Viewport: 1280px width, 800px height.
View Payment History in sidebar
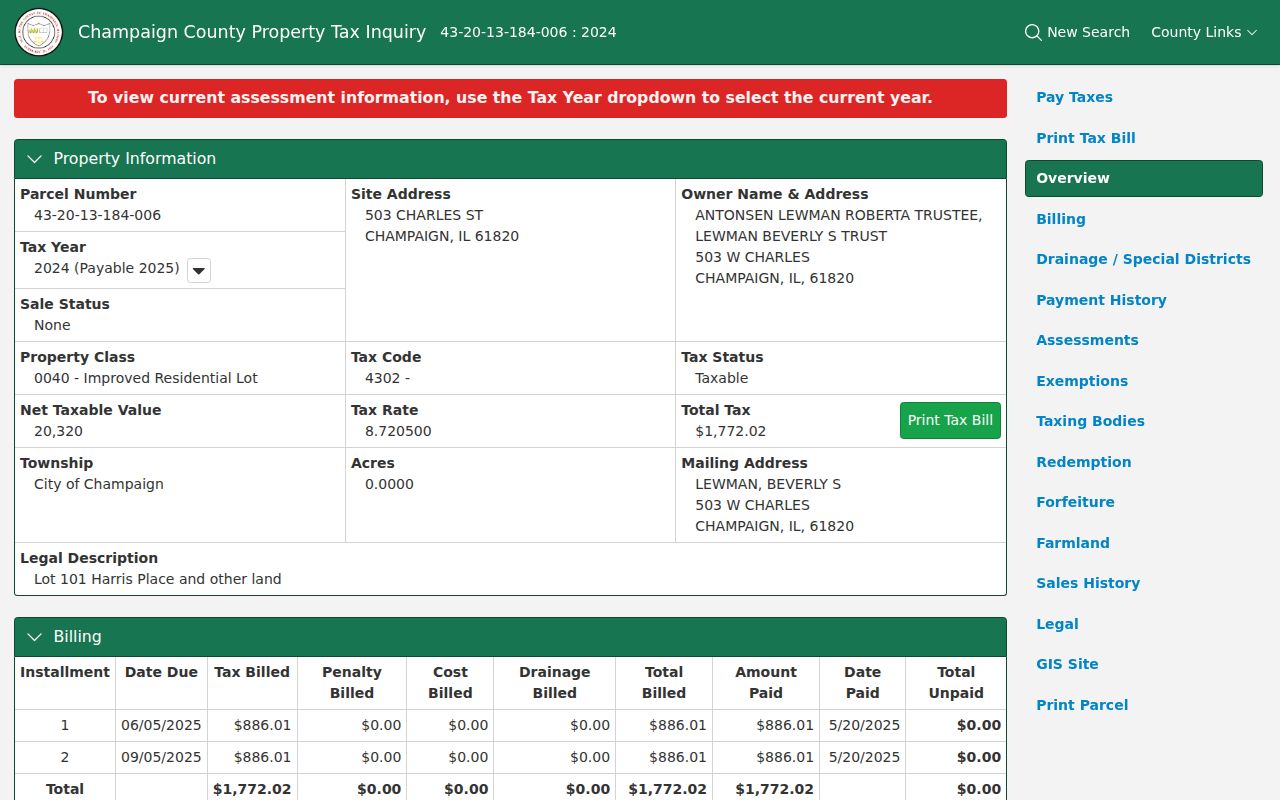pyautogui.click(x=1101, y=300)
